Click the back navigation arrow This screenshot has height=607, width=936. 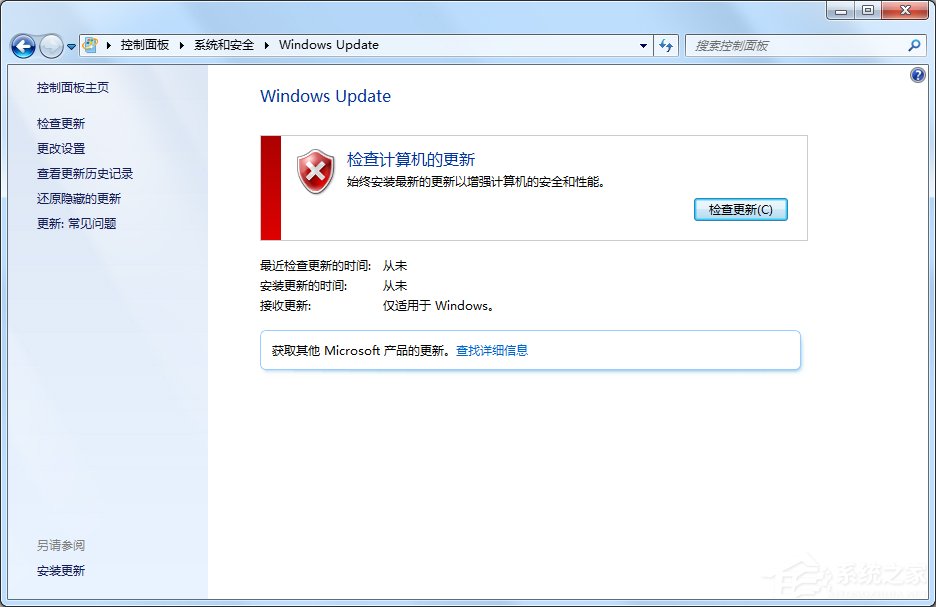coord(22,45)
